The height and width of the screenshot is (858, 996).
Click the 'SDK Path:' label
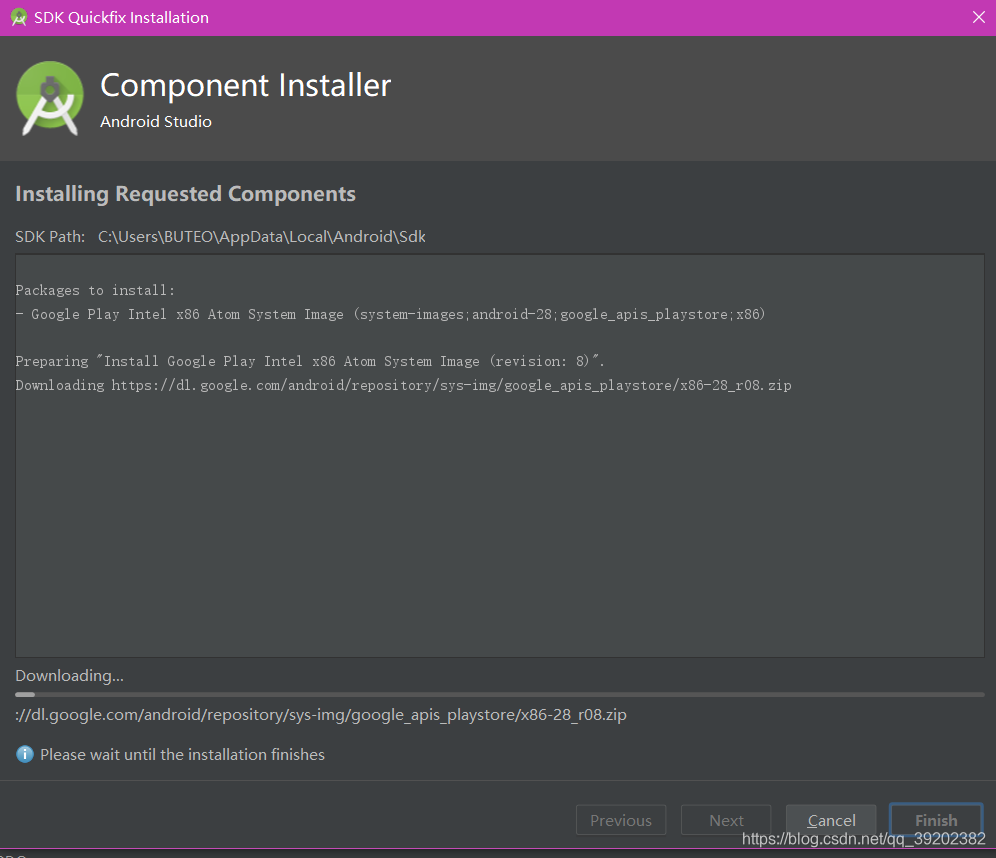pyautogui.click(x=50, y=236)
